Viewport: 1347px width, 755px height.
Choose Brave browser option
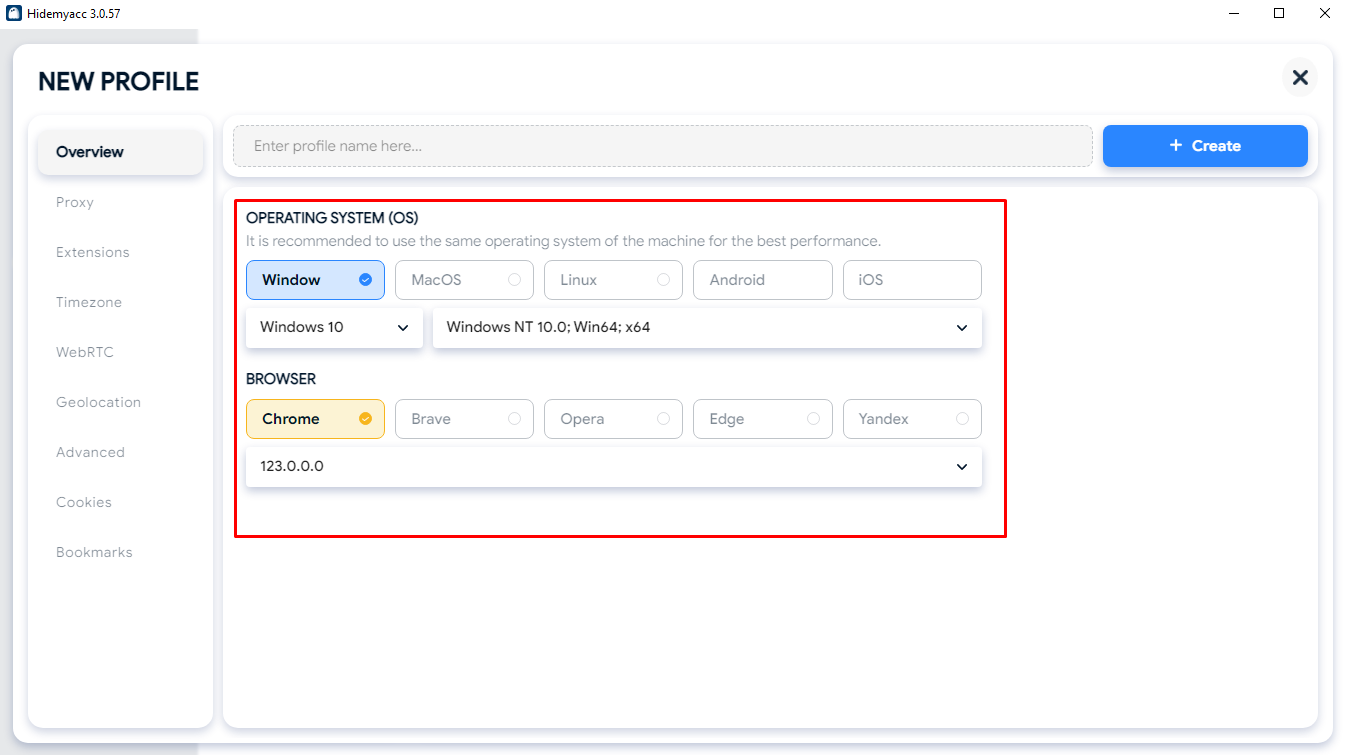(464, 419)
